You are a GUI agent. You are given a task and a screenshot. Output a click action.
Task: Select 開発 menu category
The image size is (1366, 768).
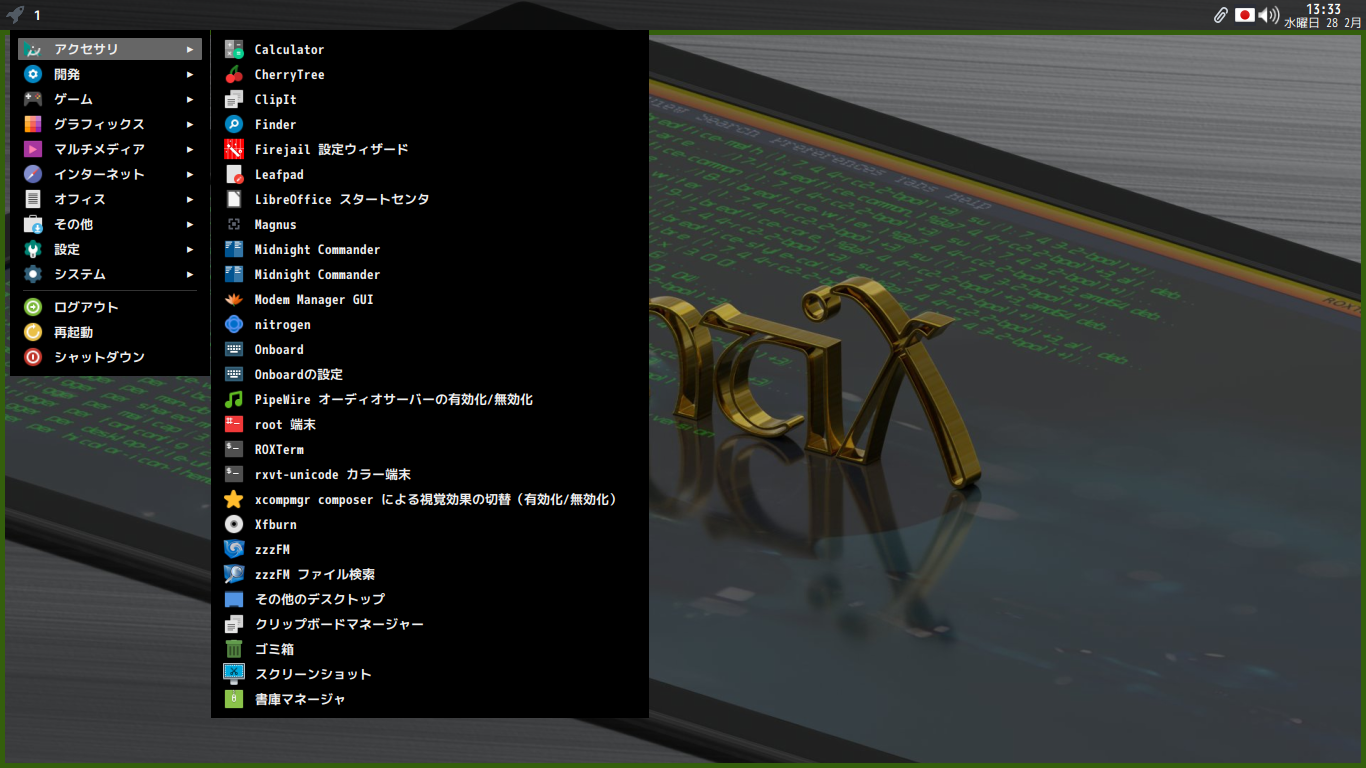coord(110,74)
